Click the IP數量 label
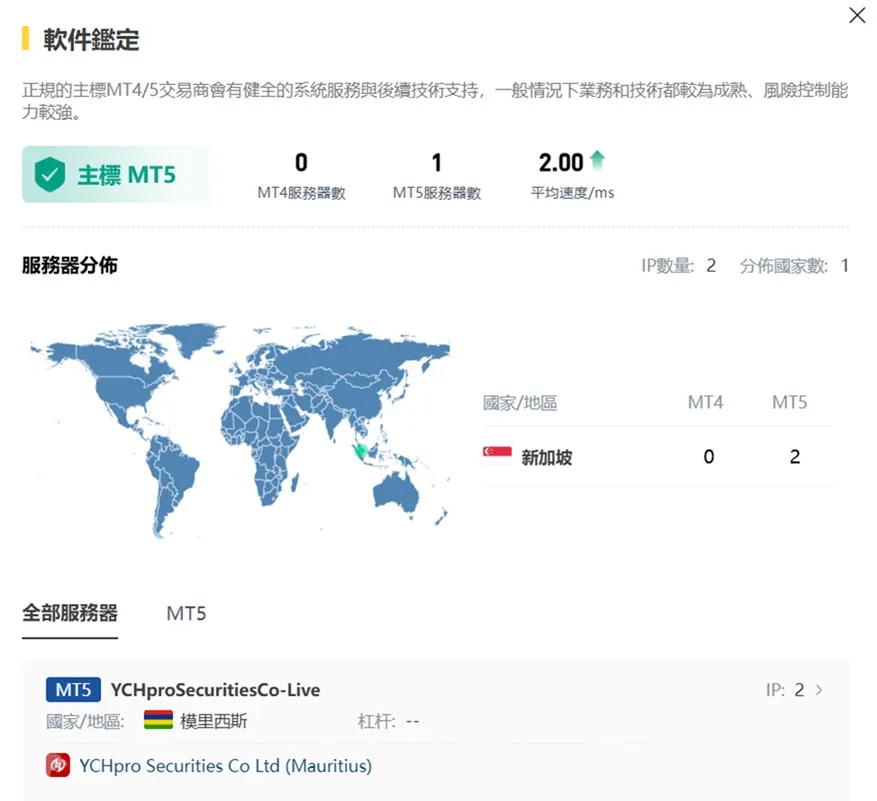Screen dimensions: 877x801 667,266
